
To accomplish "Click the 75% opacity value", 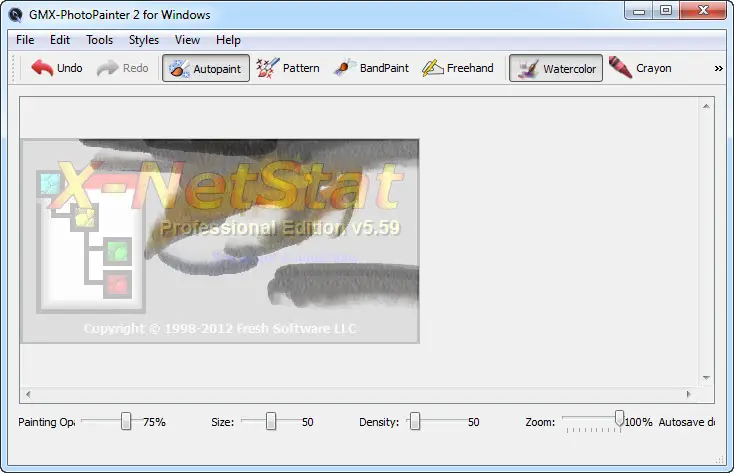I will pyautogui.click(x=154, y=422).
